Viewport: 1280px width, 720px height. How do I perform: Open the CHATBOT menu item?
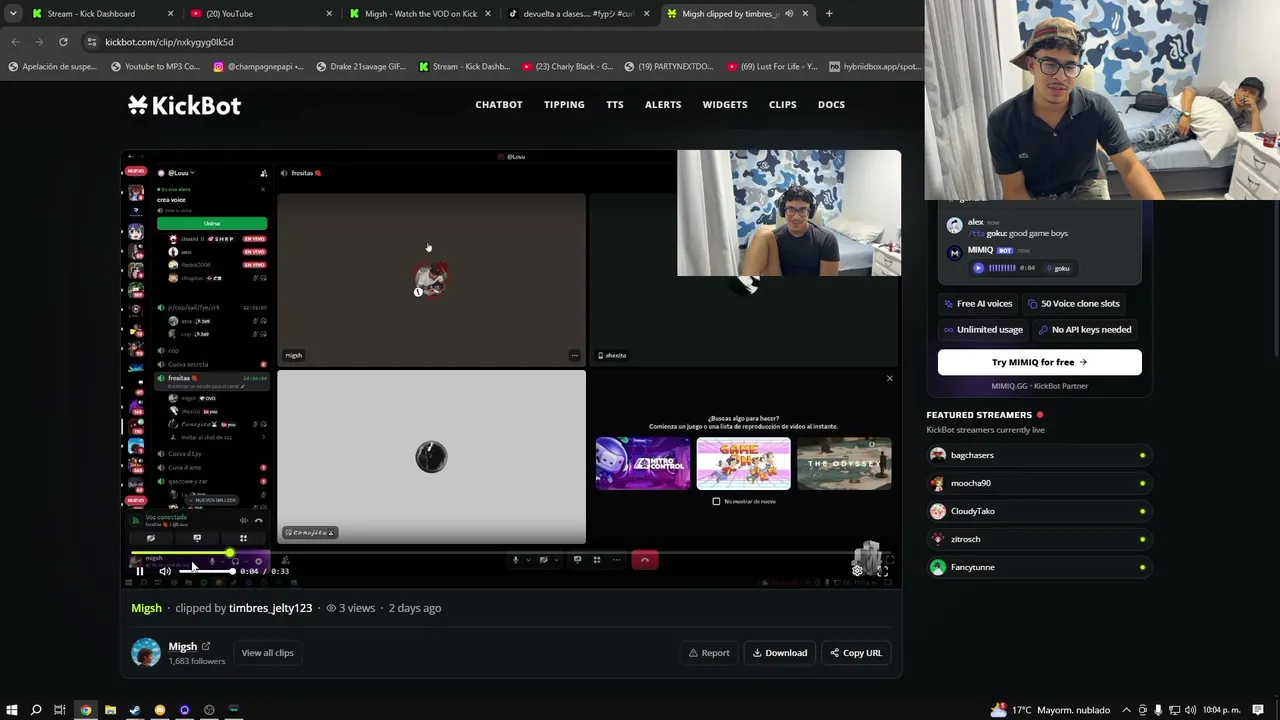(x=499, y=105)
